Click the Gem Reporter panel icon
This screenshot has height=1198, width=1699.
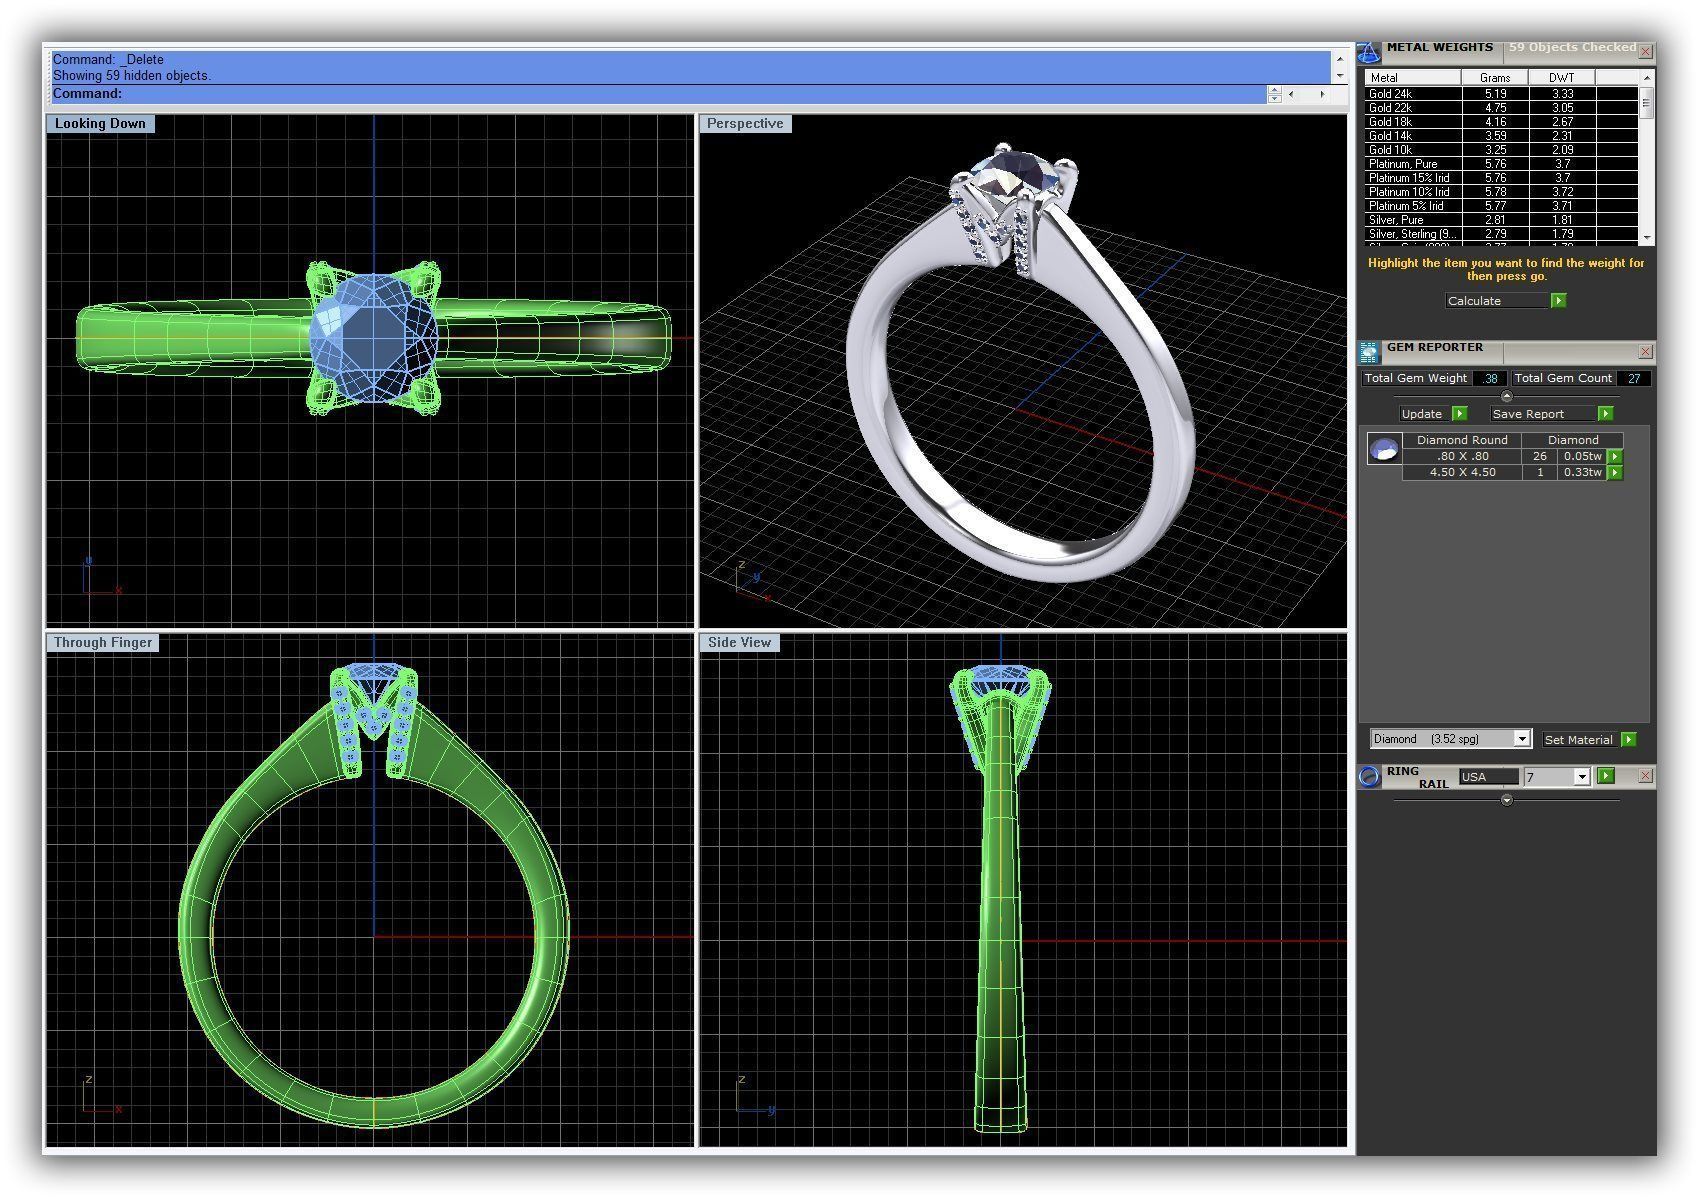(x=1369, y=351)
